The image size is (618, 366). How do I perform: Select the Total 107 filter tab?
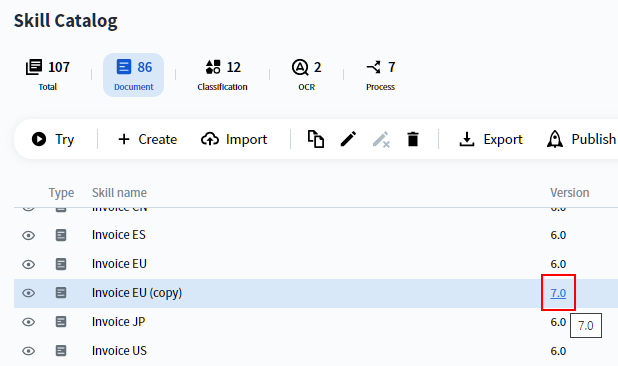pos(48,75)
